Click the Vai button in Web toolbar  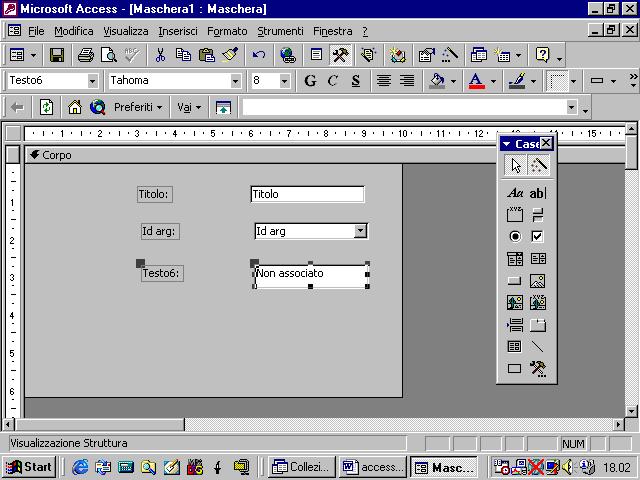coord(189,107)
